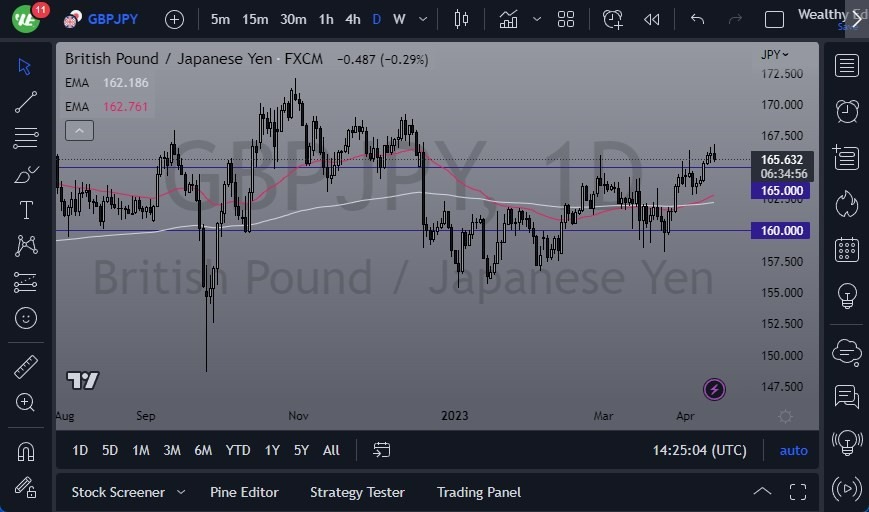Select the Text annotation tool
Screen dimensions: 869x512
[25, 211]
